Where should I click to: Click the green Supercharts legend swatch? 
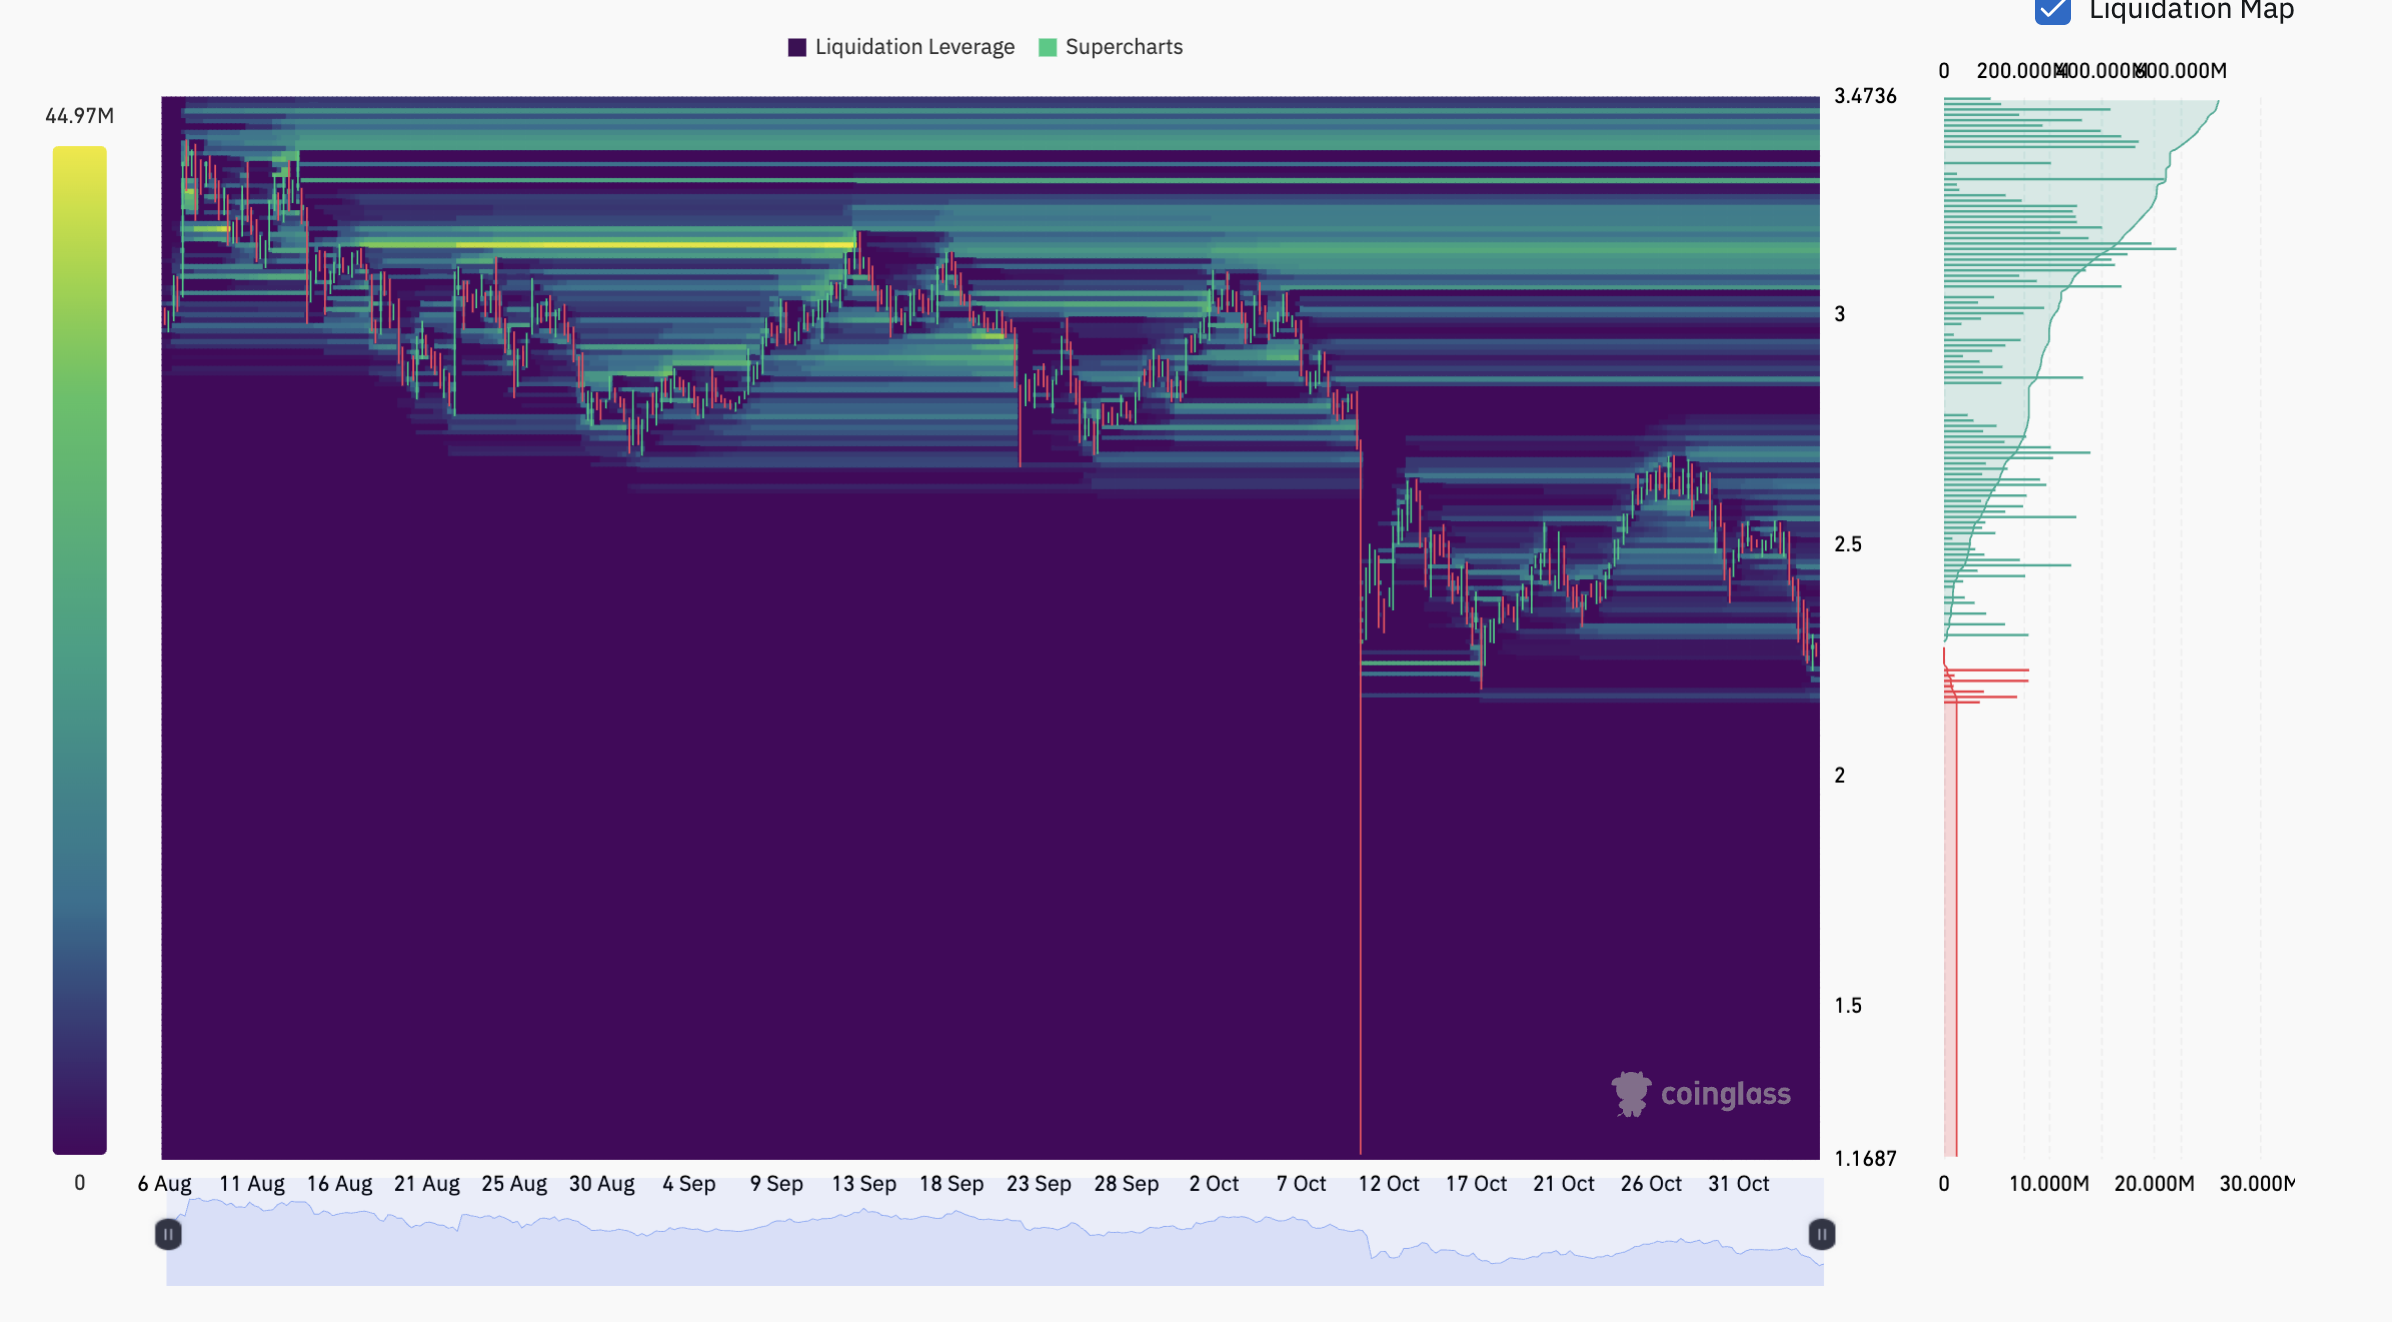pyautogui.click(x=1046, y=46)
